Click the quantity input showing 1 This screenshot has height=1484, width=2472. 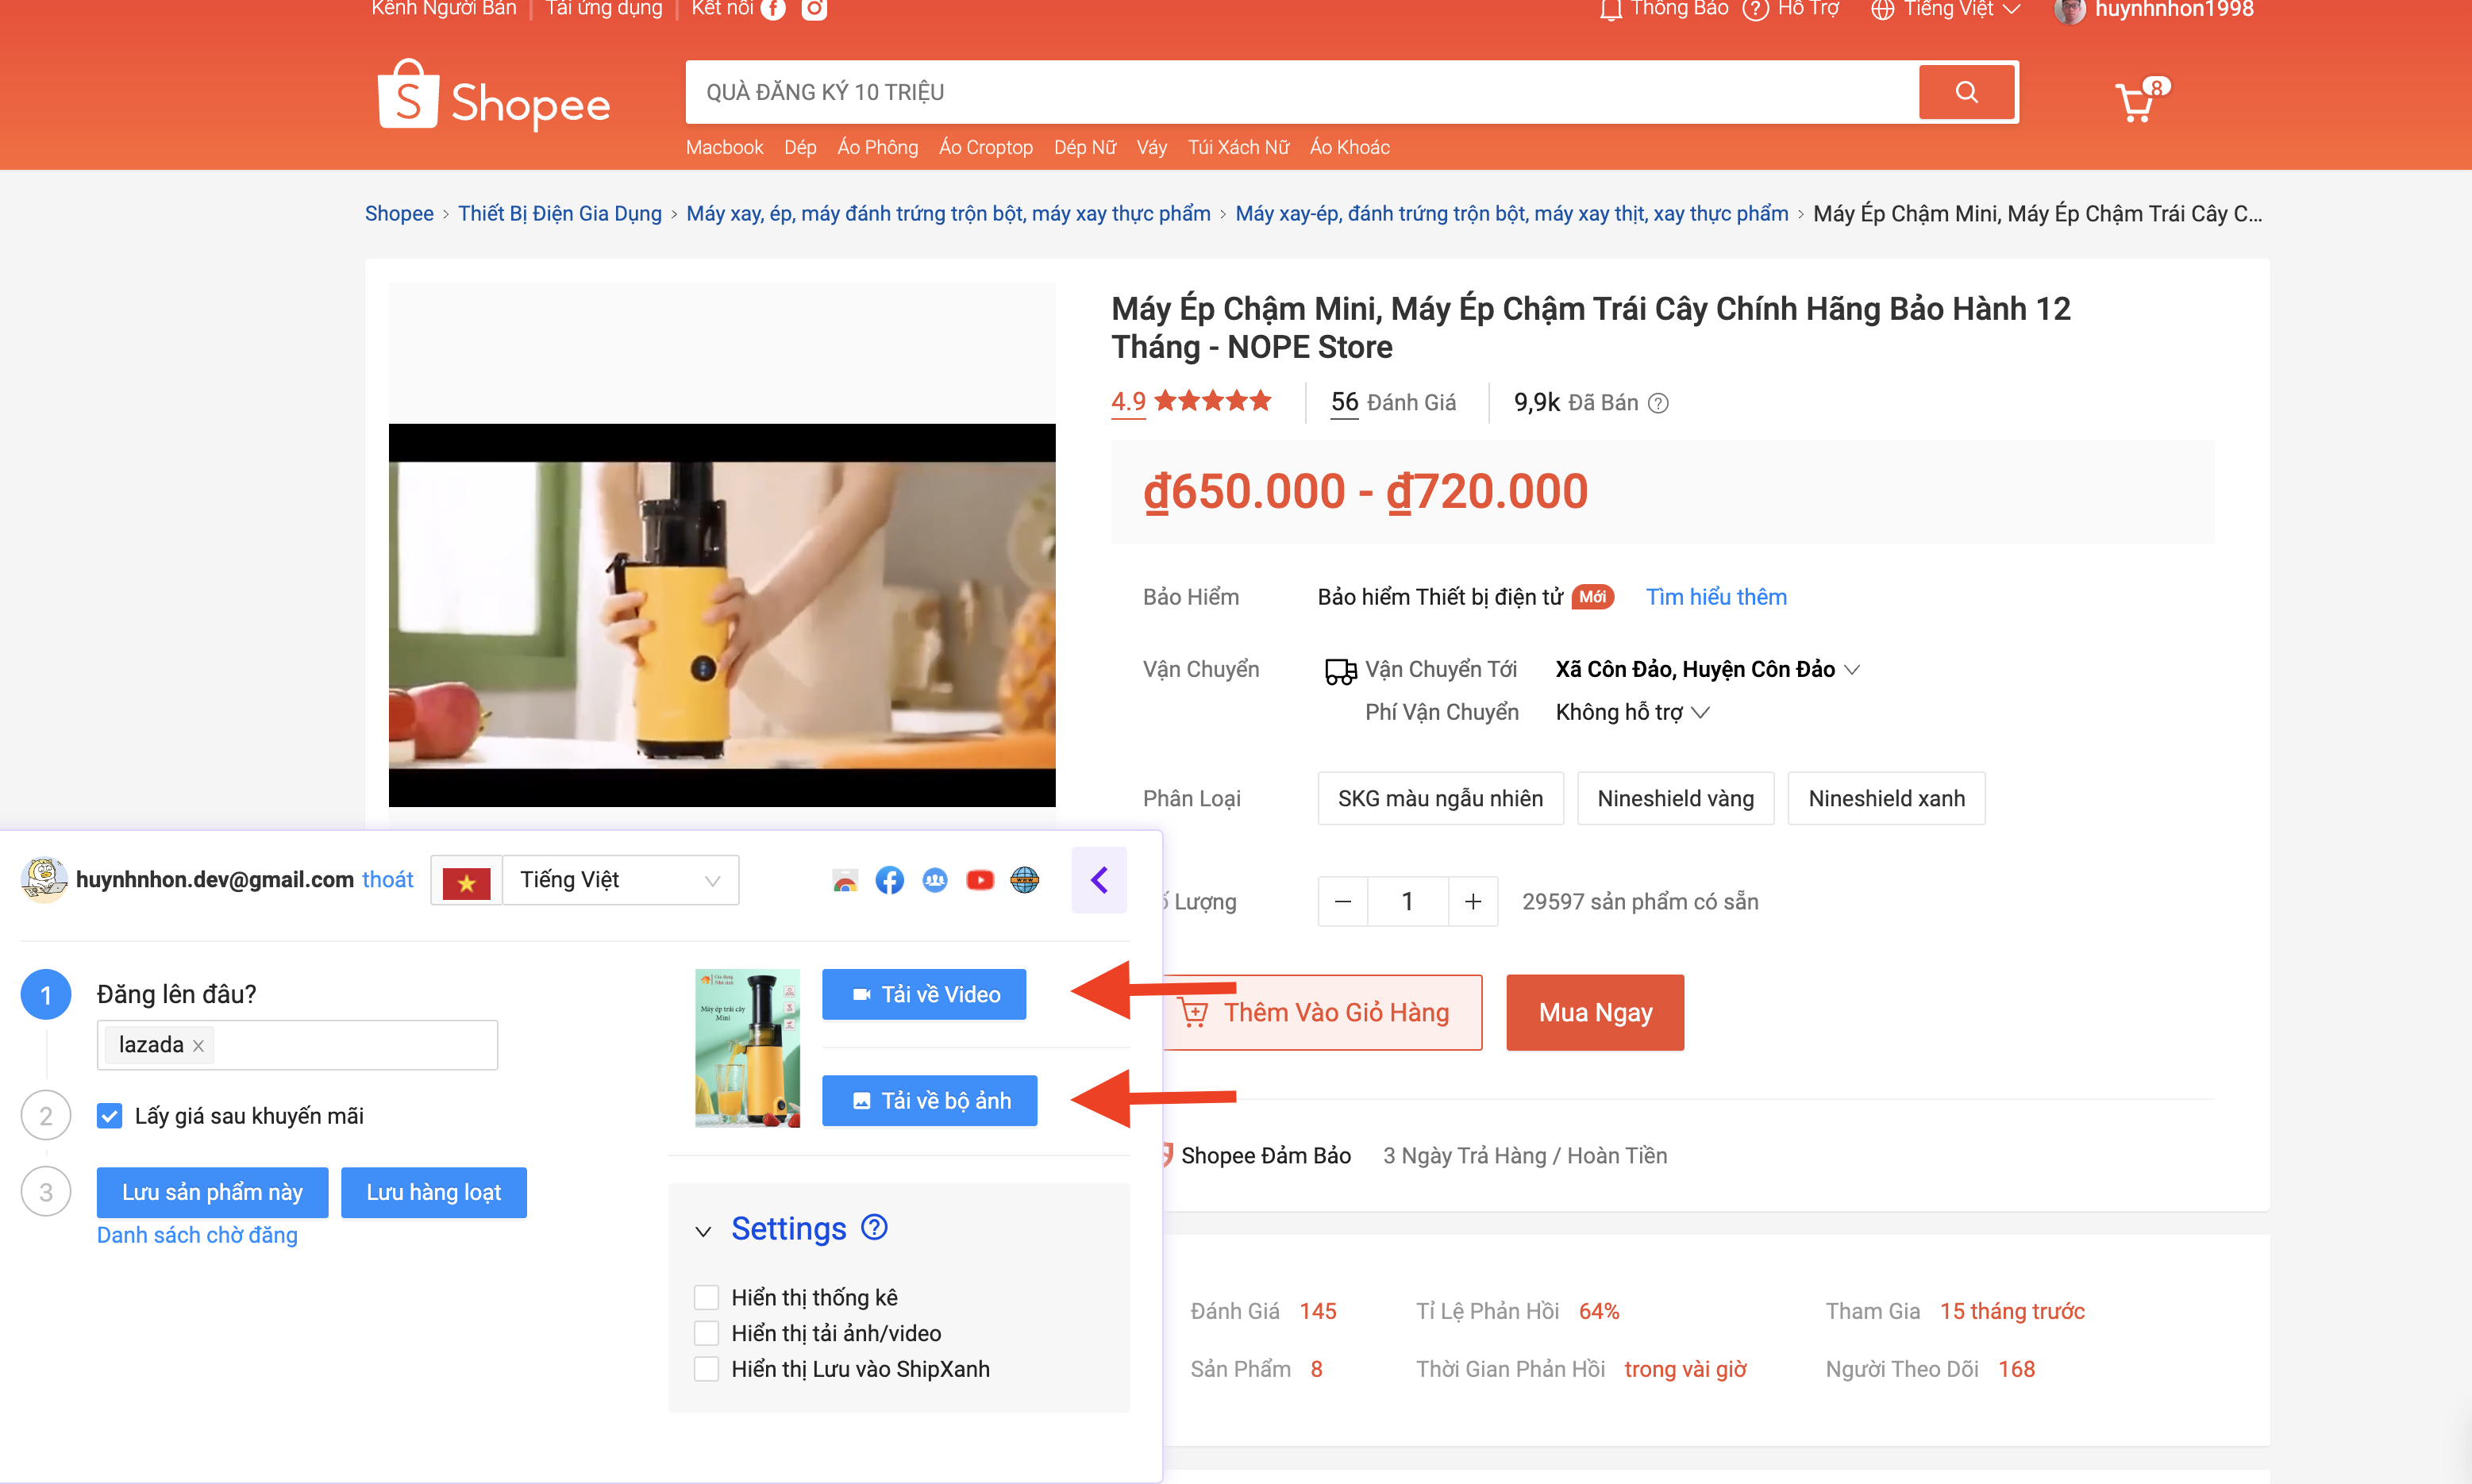click(x=1407, y=902)
